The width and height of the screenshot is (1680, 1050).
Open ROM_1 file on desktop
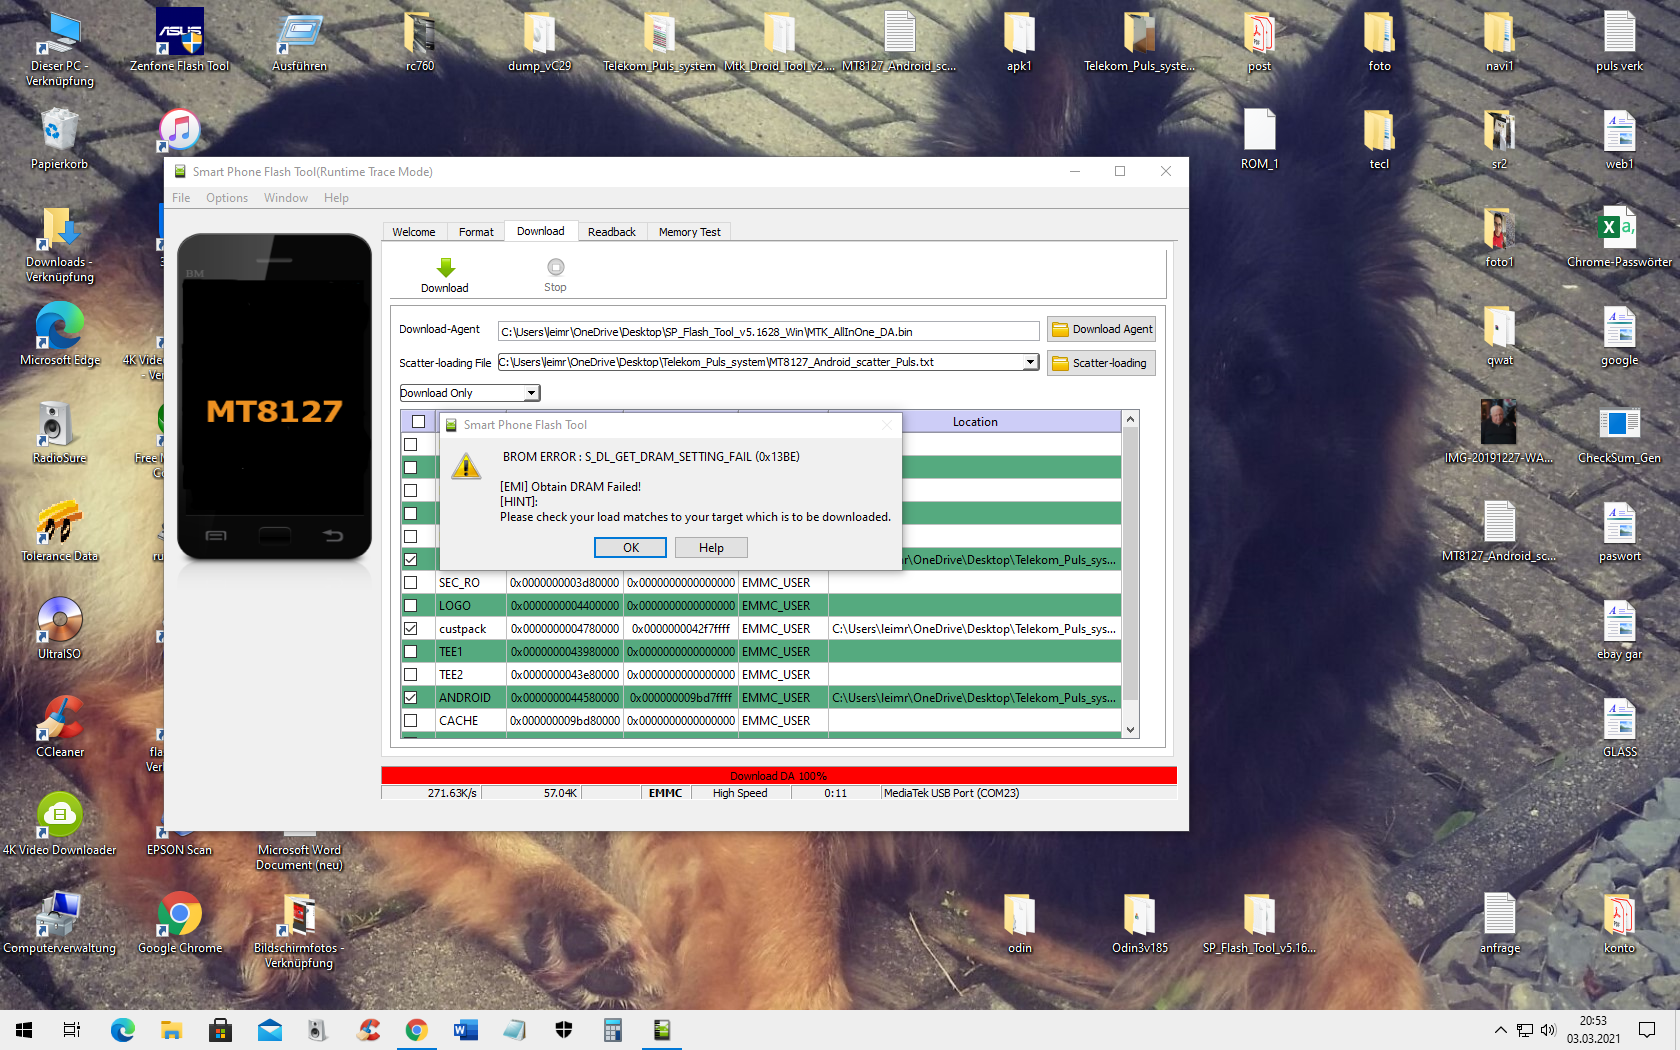(1260, 140)
